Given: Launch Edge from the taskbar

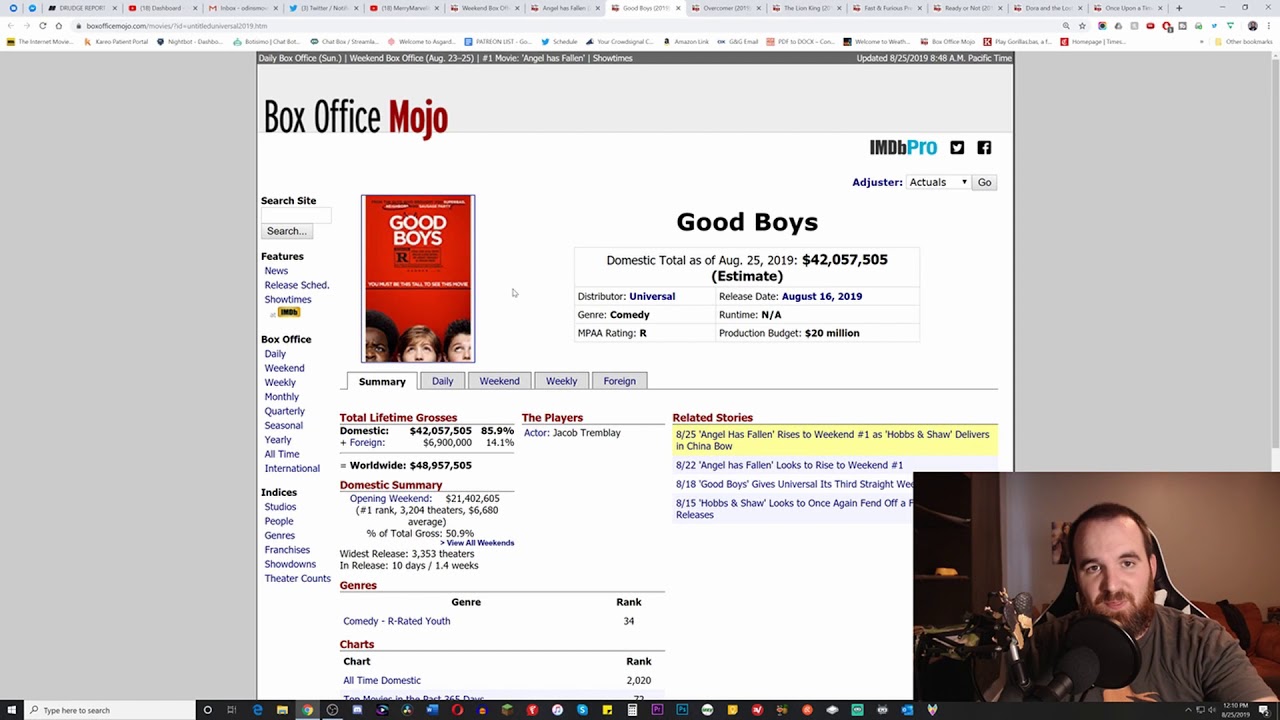Looking at the screenshot, I should pos(258,710).
